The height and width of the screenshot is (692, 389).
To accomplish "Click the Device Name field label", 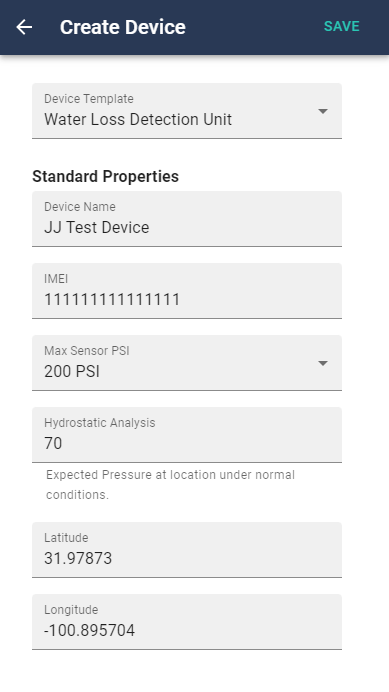I will (x=80, y=207).
